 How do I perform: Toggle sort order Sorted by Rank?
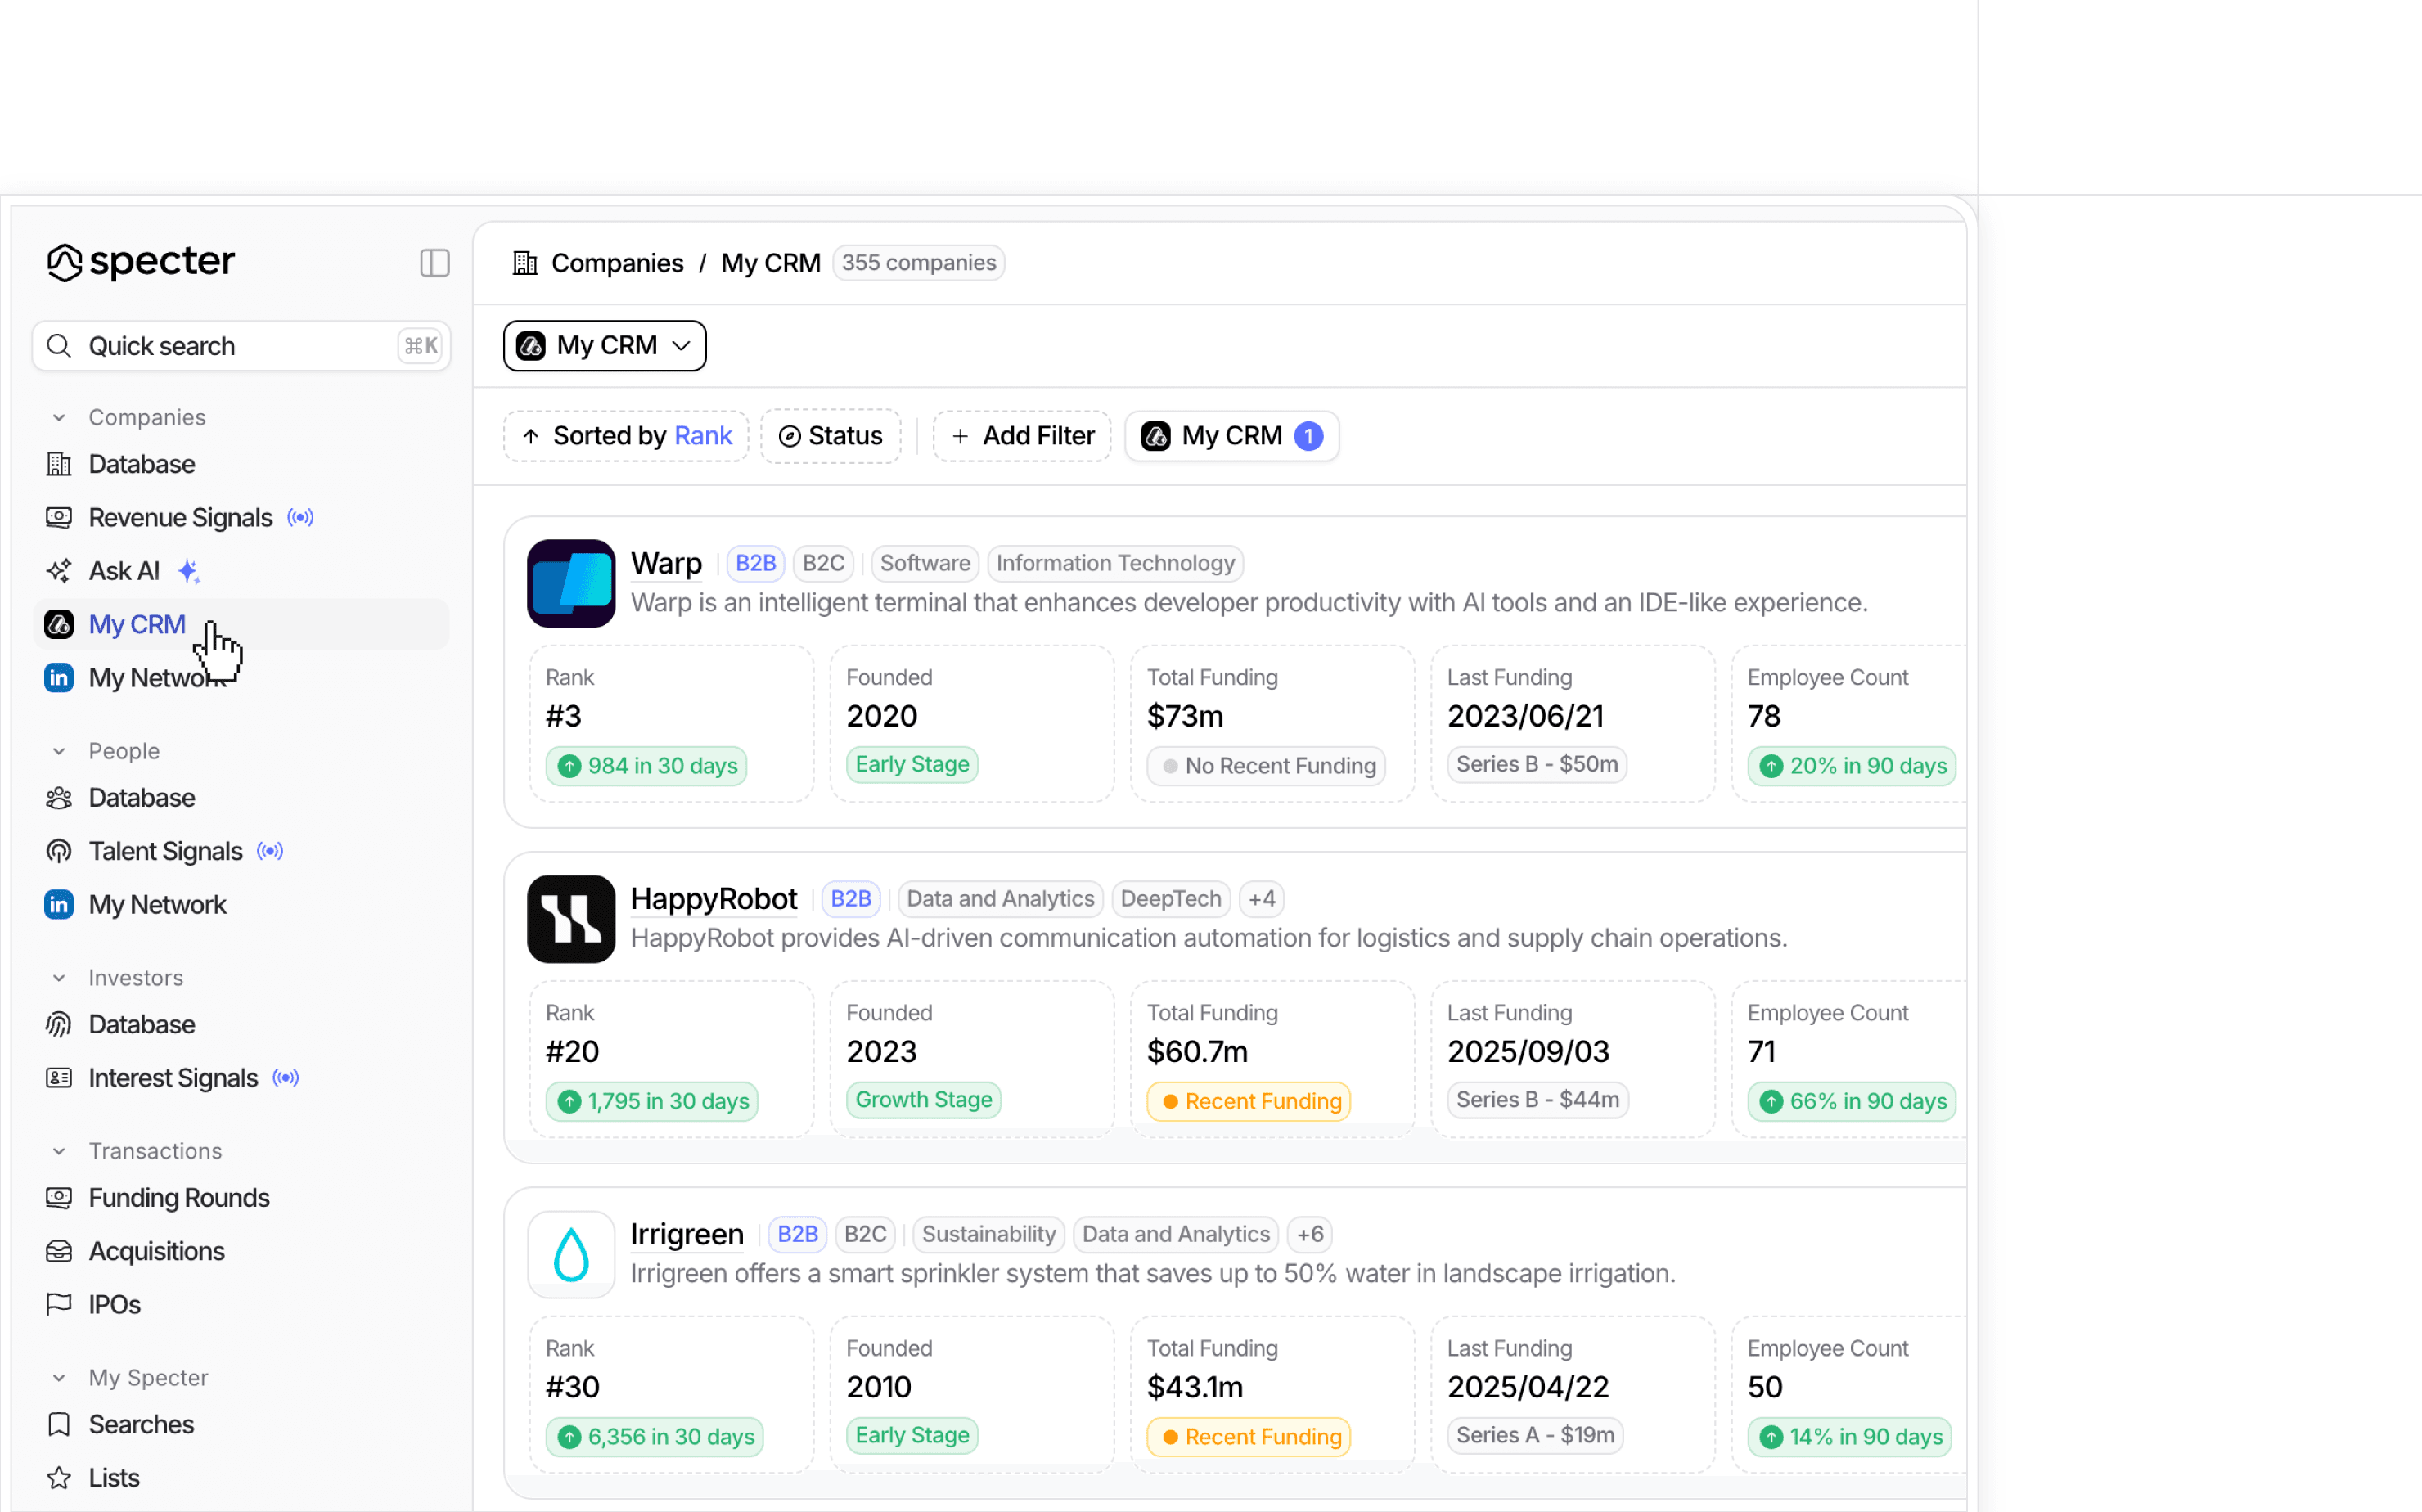pos(626,436)
